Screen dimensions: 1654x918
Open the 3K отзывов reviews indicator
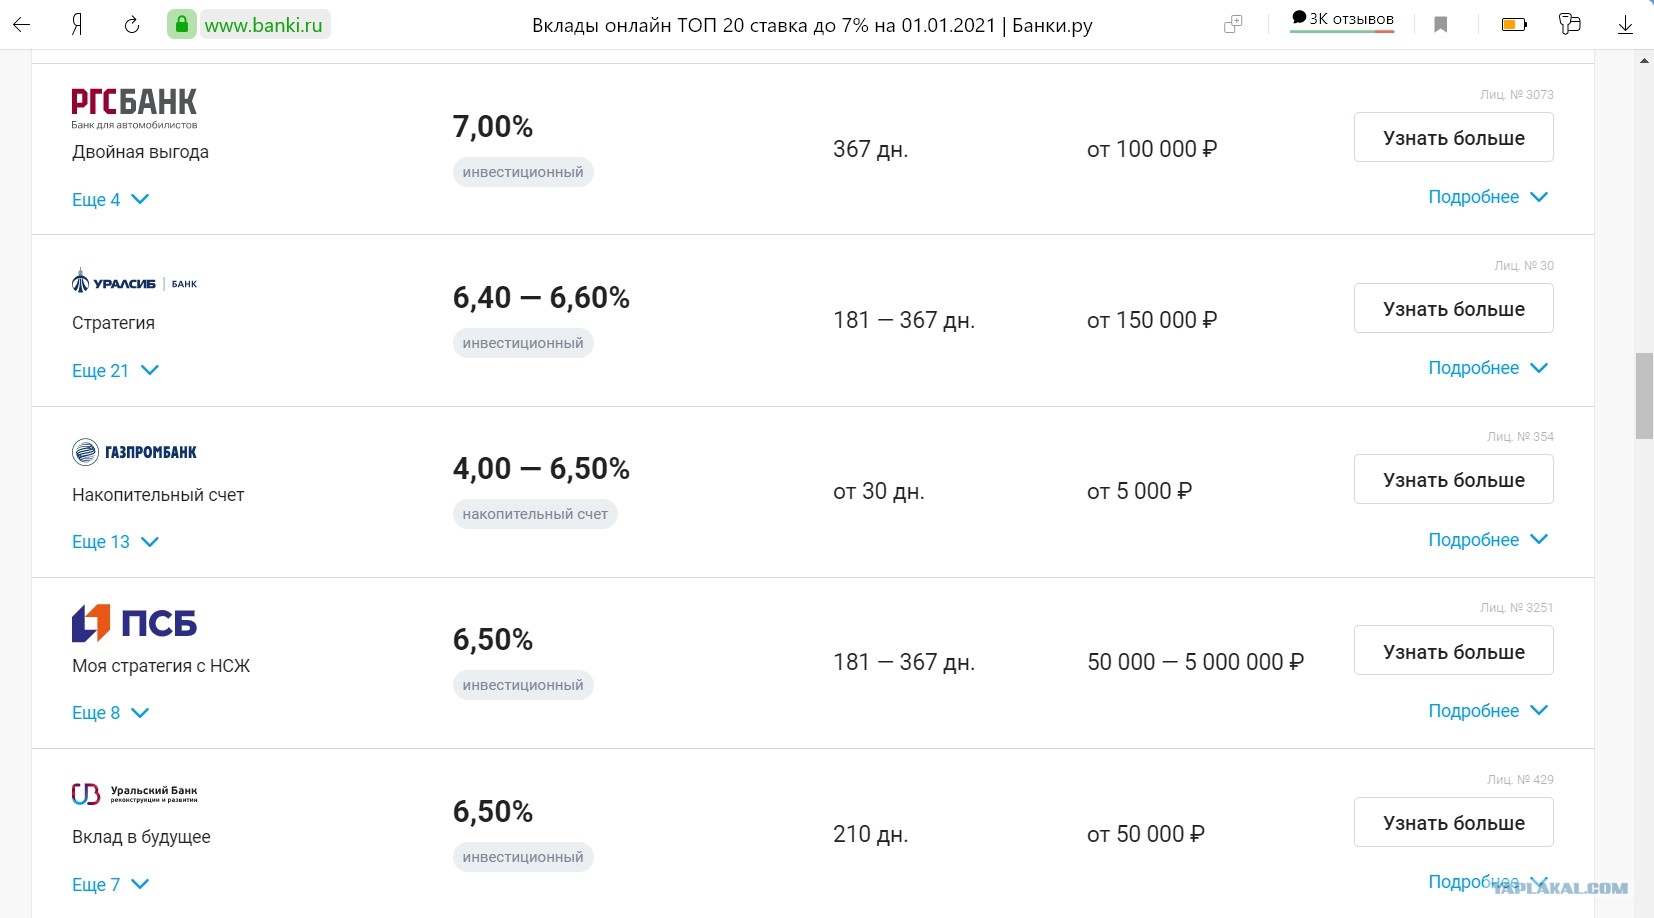tap(1342, 19)
